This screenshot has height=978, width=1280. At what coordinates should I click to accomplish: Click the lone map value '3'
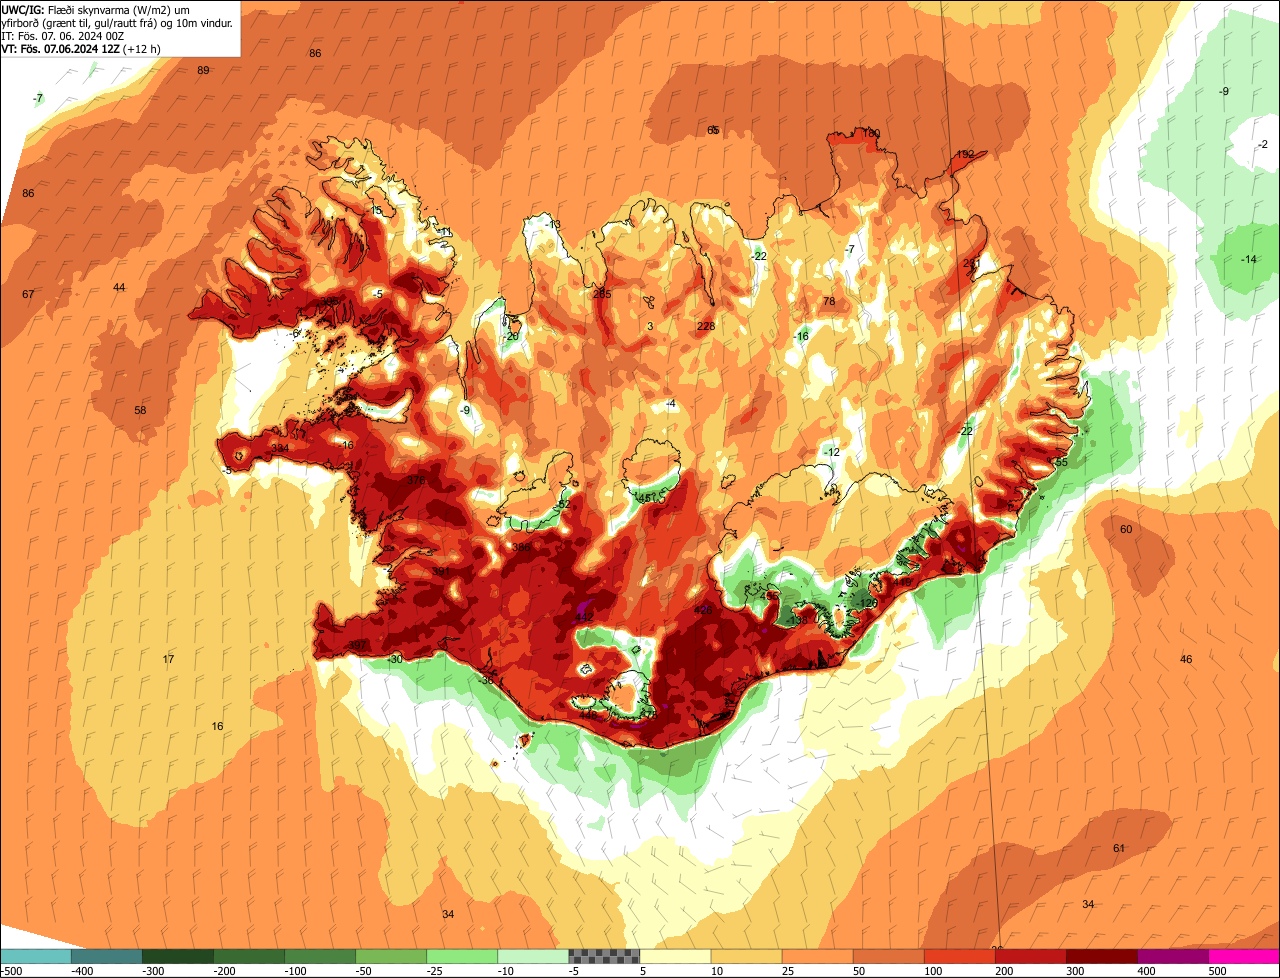[x=650, y=327]
